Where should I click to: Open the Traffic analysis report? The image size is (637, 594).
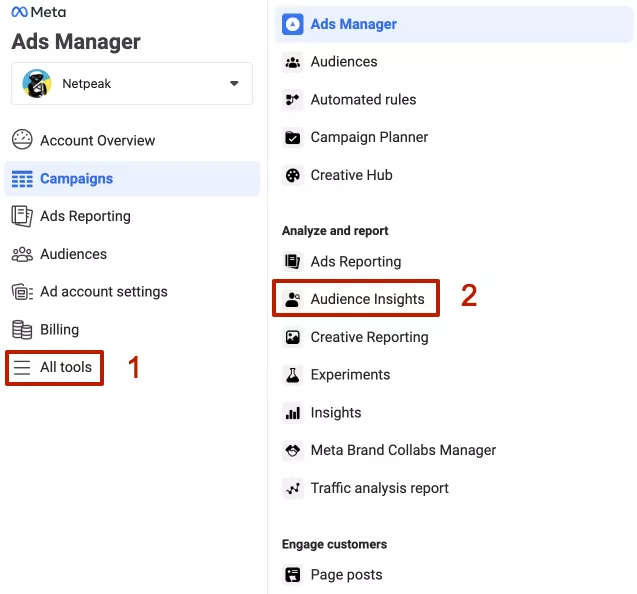tap(379, 488)
